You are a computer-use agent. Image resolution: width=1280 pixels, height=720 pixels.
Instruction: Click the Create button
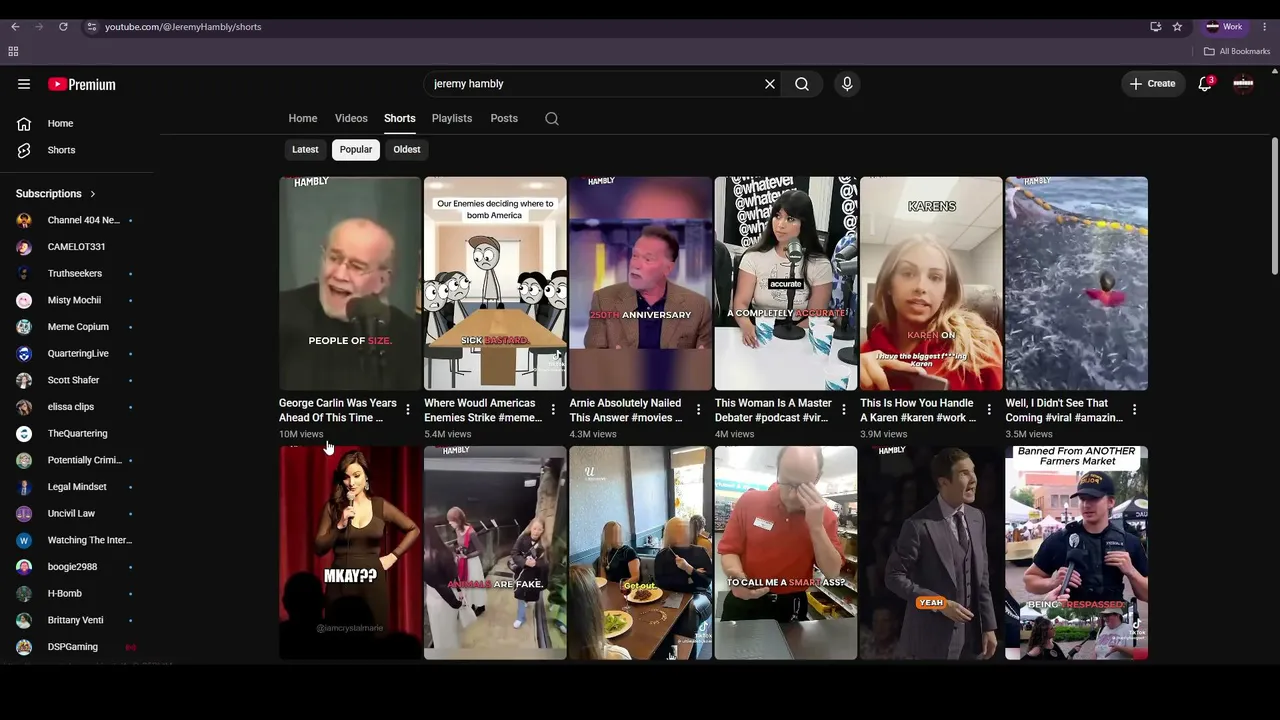point(1153,84)
